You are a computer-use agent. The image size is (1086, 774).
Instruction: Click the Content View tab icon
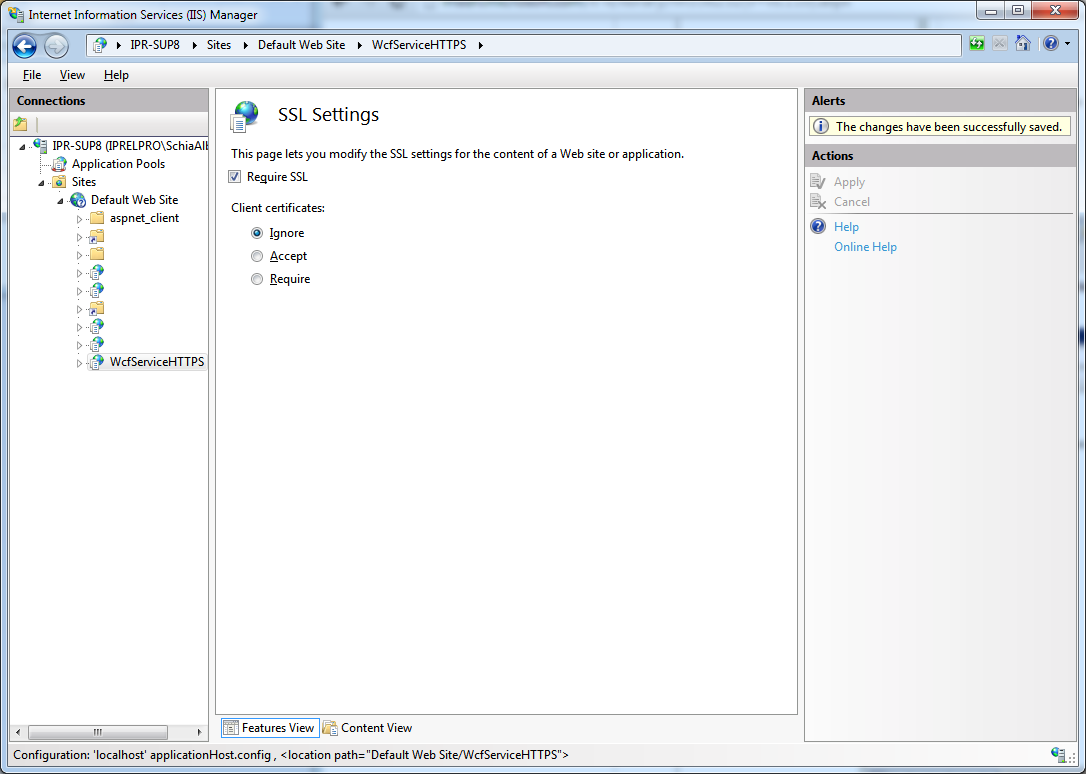pyautogui.click(x=330, y=728)
